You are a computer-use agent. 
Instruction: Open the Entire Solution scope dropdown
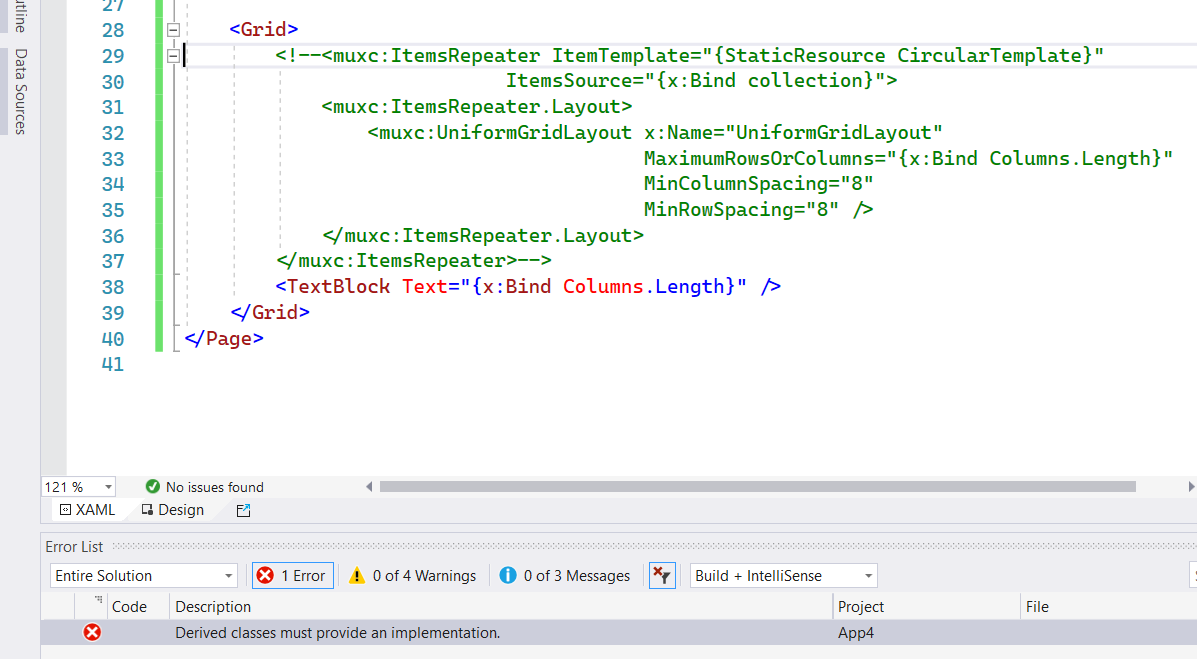click(228, 575)
